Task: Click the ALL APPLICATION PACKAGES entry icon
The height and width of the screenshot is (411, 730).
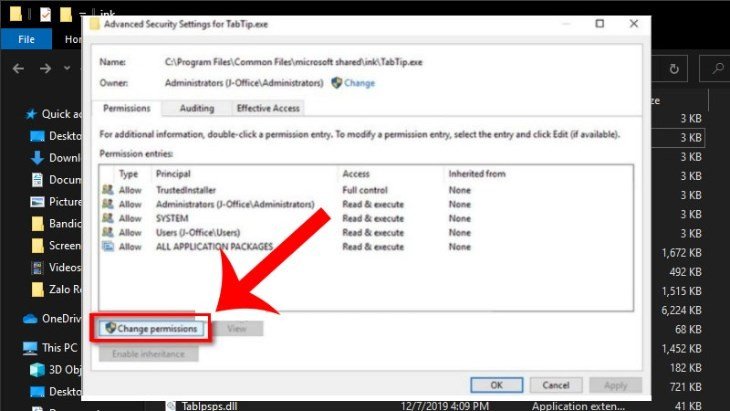Action: tap(107, 246)
